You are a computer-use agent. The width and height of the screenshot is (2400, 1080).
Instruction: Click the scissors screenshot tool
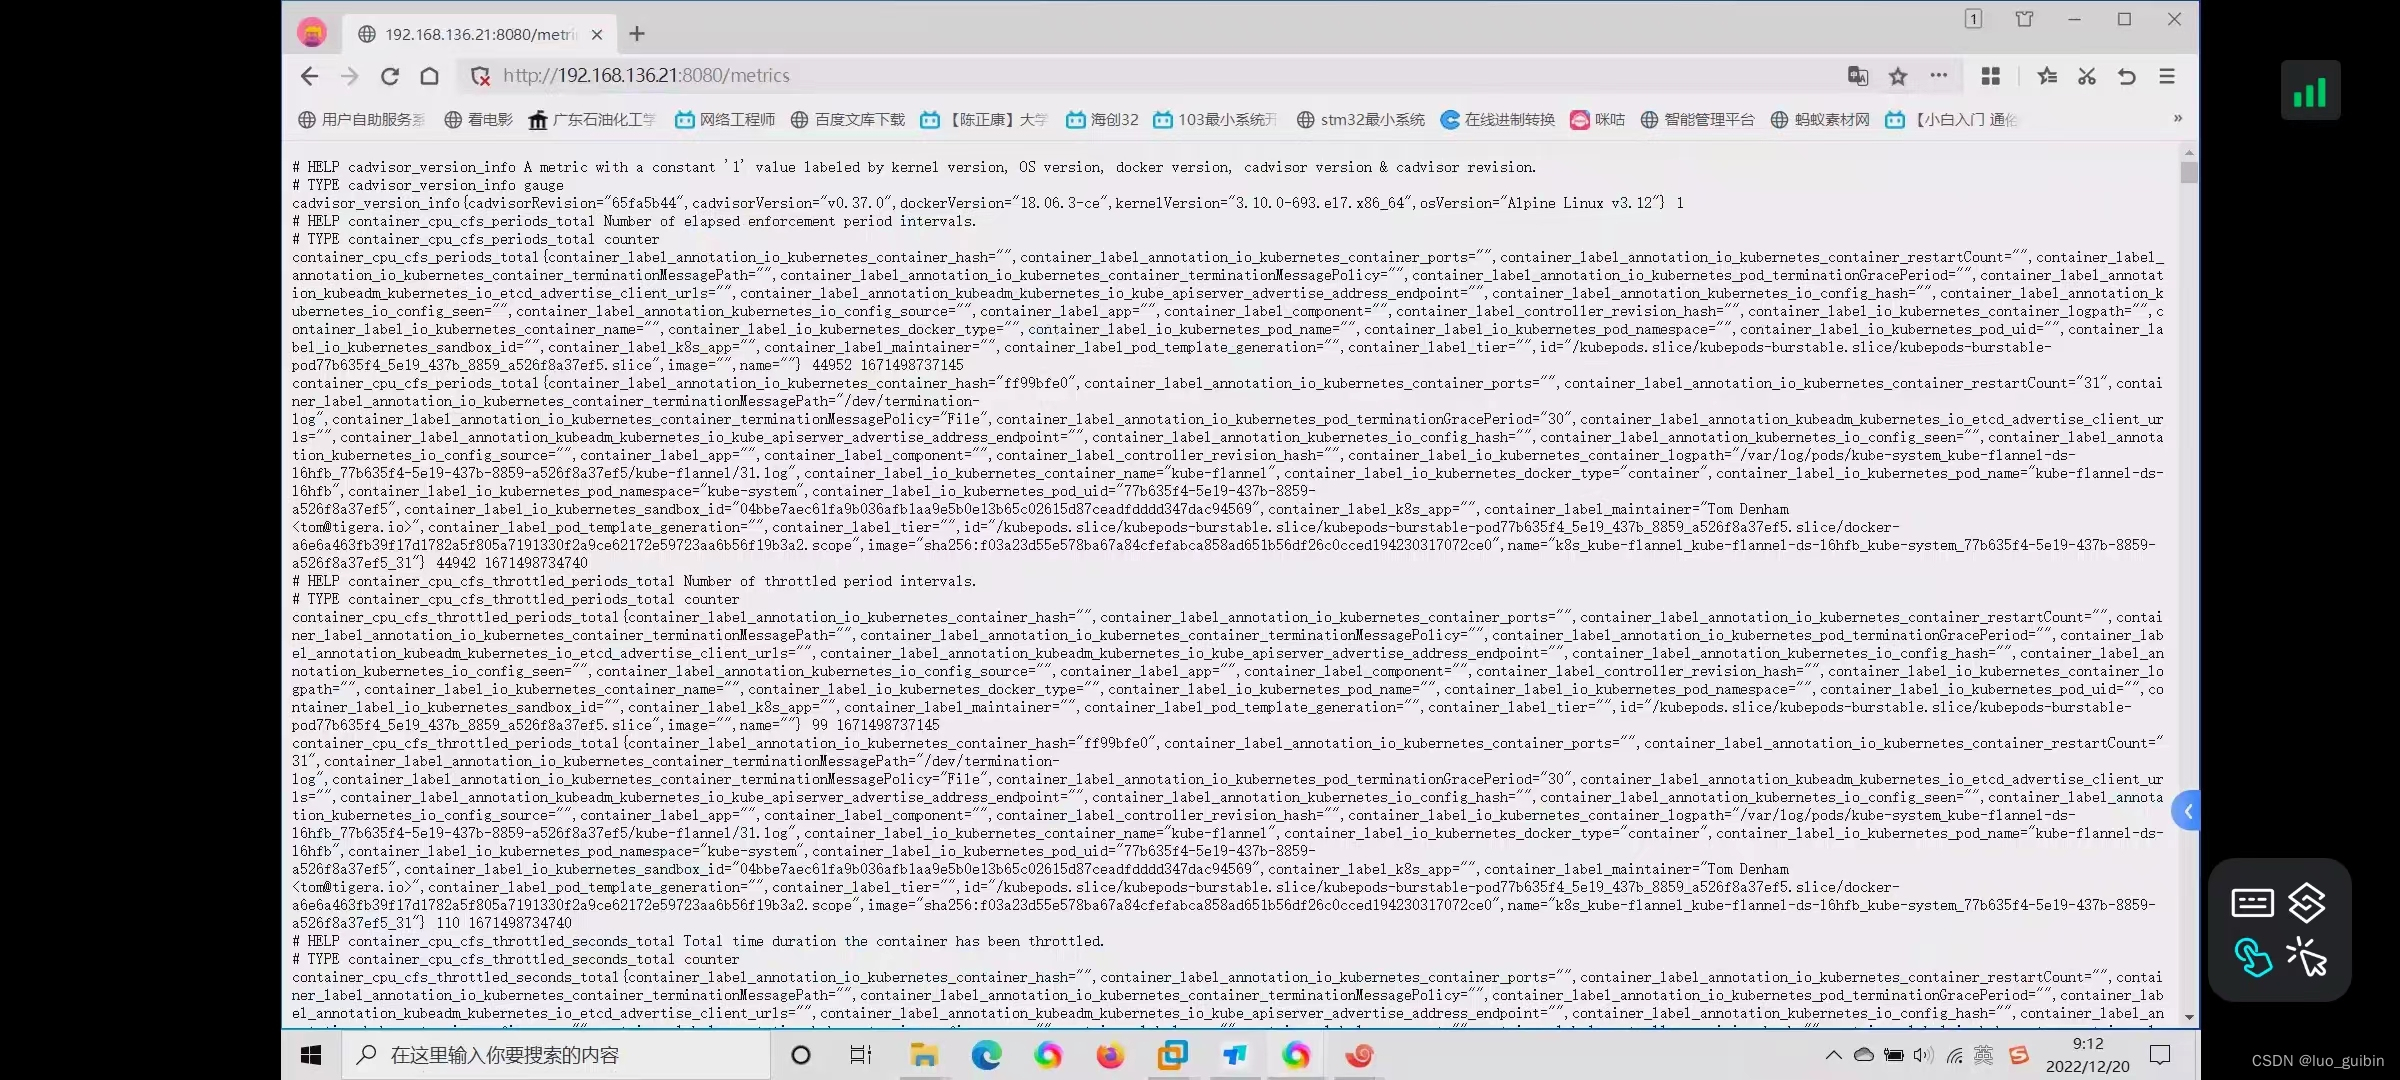pos(2087,76)
